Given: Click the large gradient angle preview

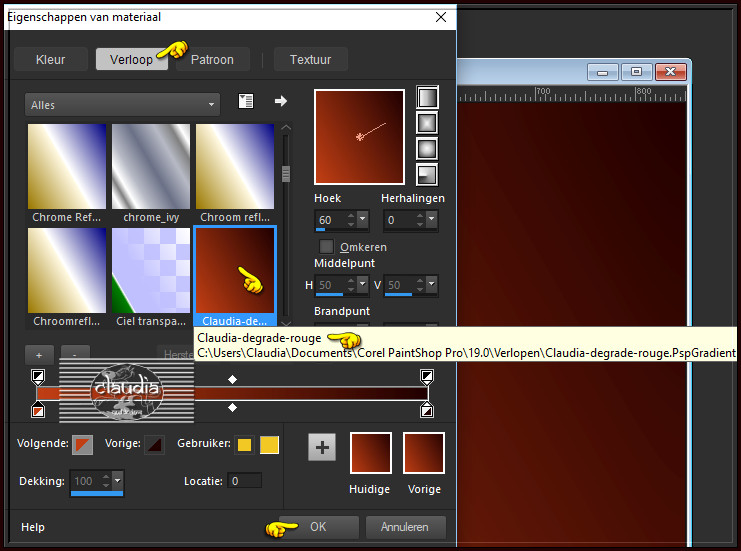Looking at the screenshot, I should pos(359,137).
